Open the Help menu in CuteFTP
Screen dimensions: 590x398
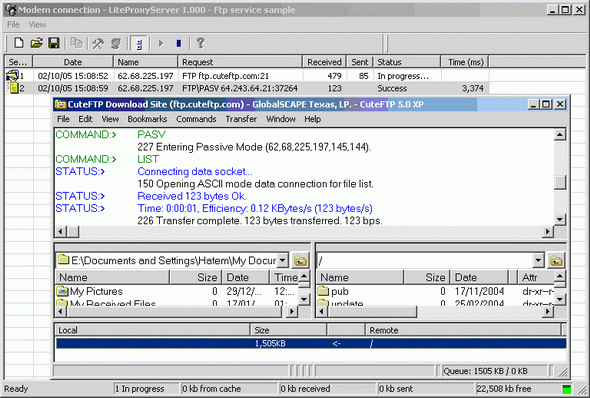coord(313,119)
